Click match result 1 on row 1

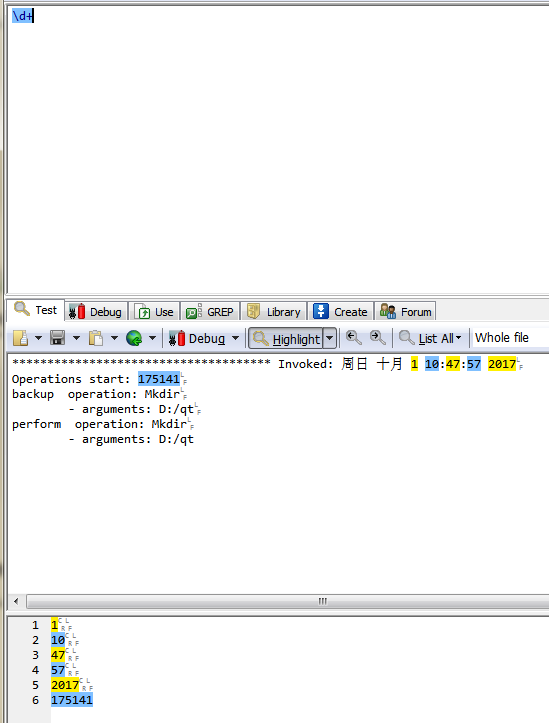click(54, 625)
